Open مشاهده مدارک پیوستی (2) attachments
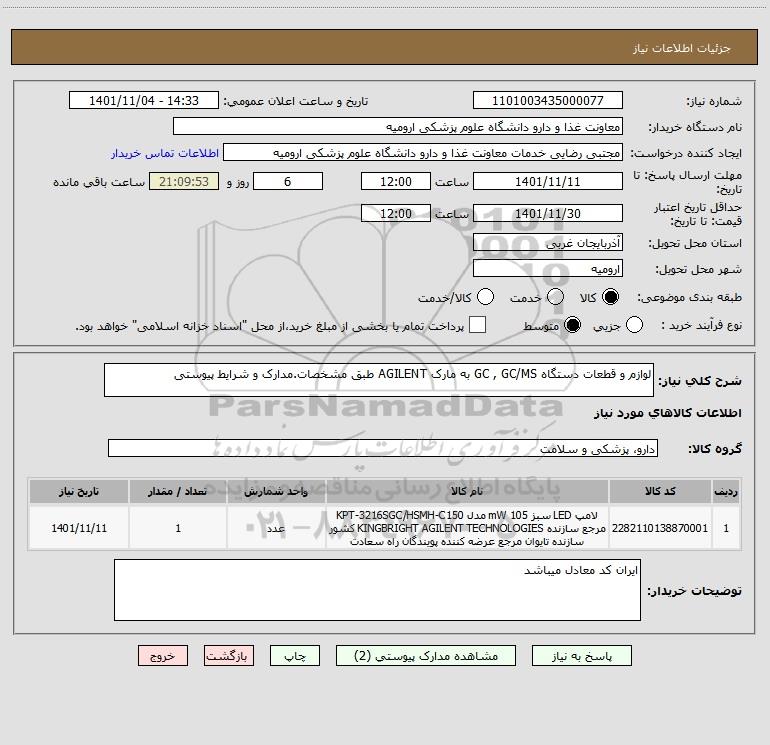Viewport: 770px width, 745px height. [426, 656]
